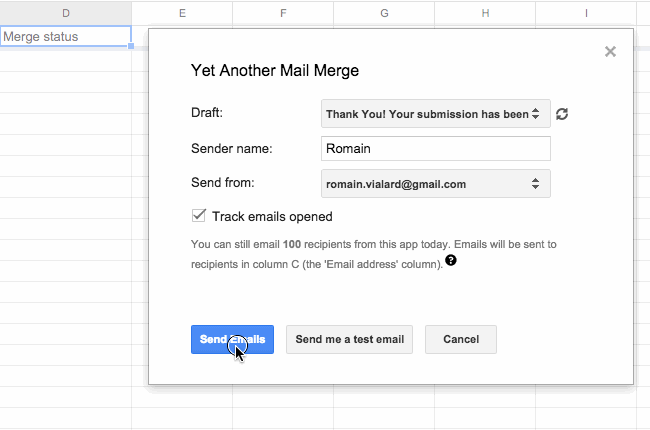Open the Draft dropdown

pyautogui.click(x=436, y=114)
